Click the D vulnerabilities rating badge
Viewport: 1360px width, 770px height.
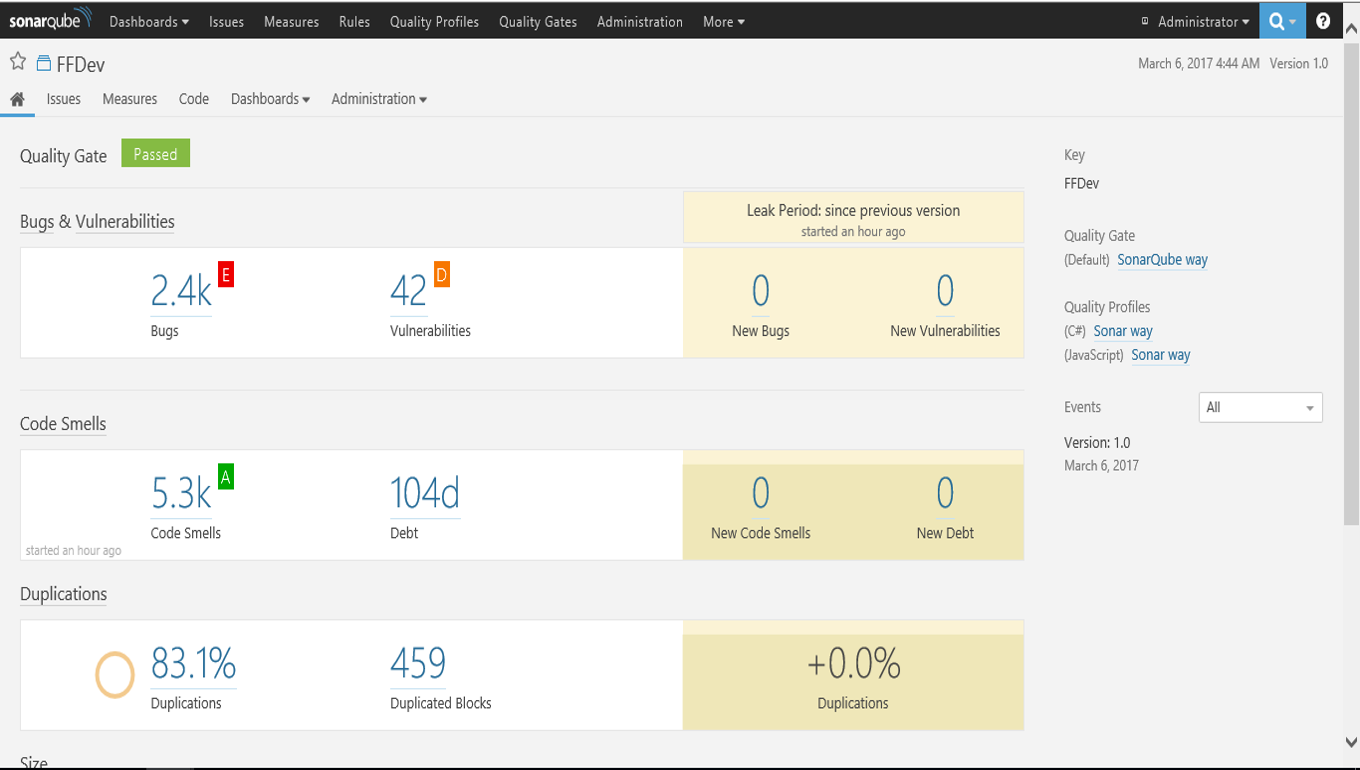coord(441,275)
